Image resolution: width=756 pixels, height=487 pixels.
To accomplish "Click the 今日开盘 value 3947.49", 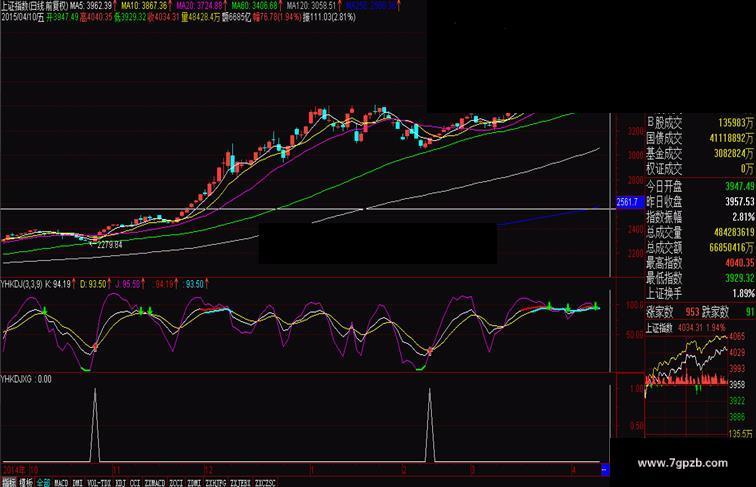I will (x=740, y=186).
